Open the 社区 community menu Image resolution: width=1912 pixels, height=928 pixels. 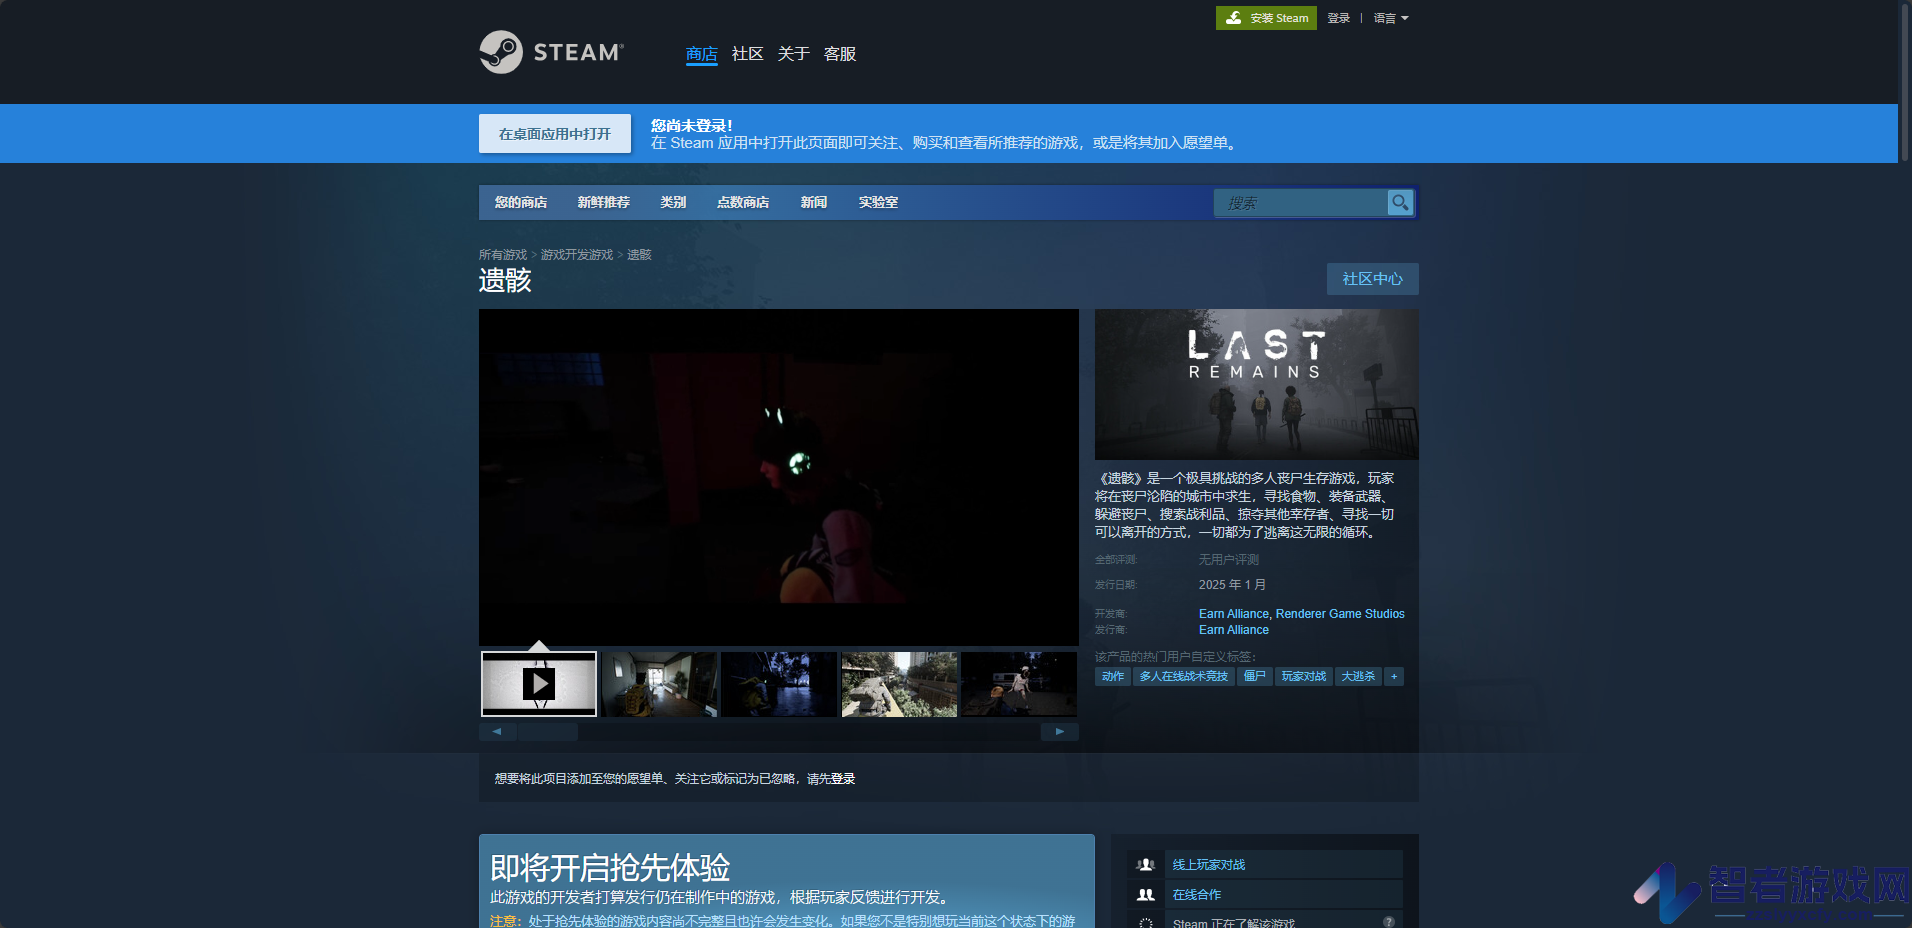748,54
